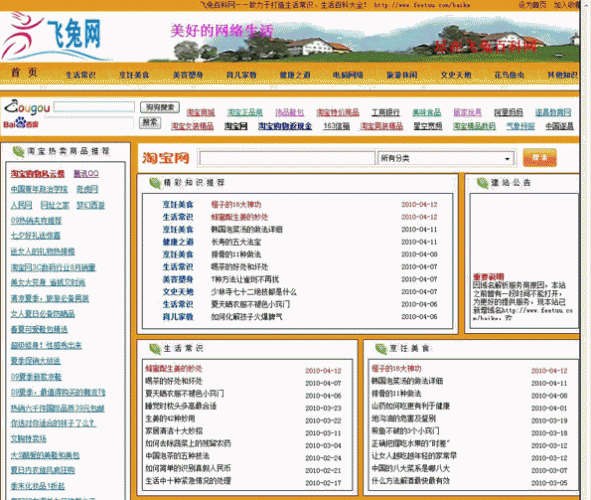Click the Sogou 搜索 button
The width and height of the screenshot is (591, 500).
pyautogui.click(x=160, y=107)
